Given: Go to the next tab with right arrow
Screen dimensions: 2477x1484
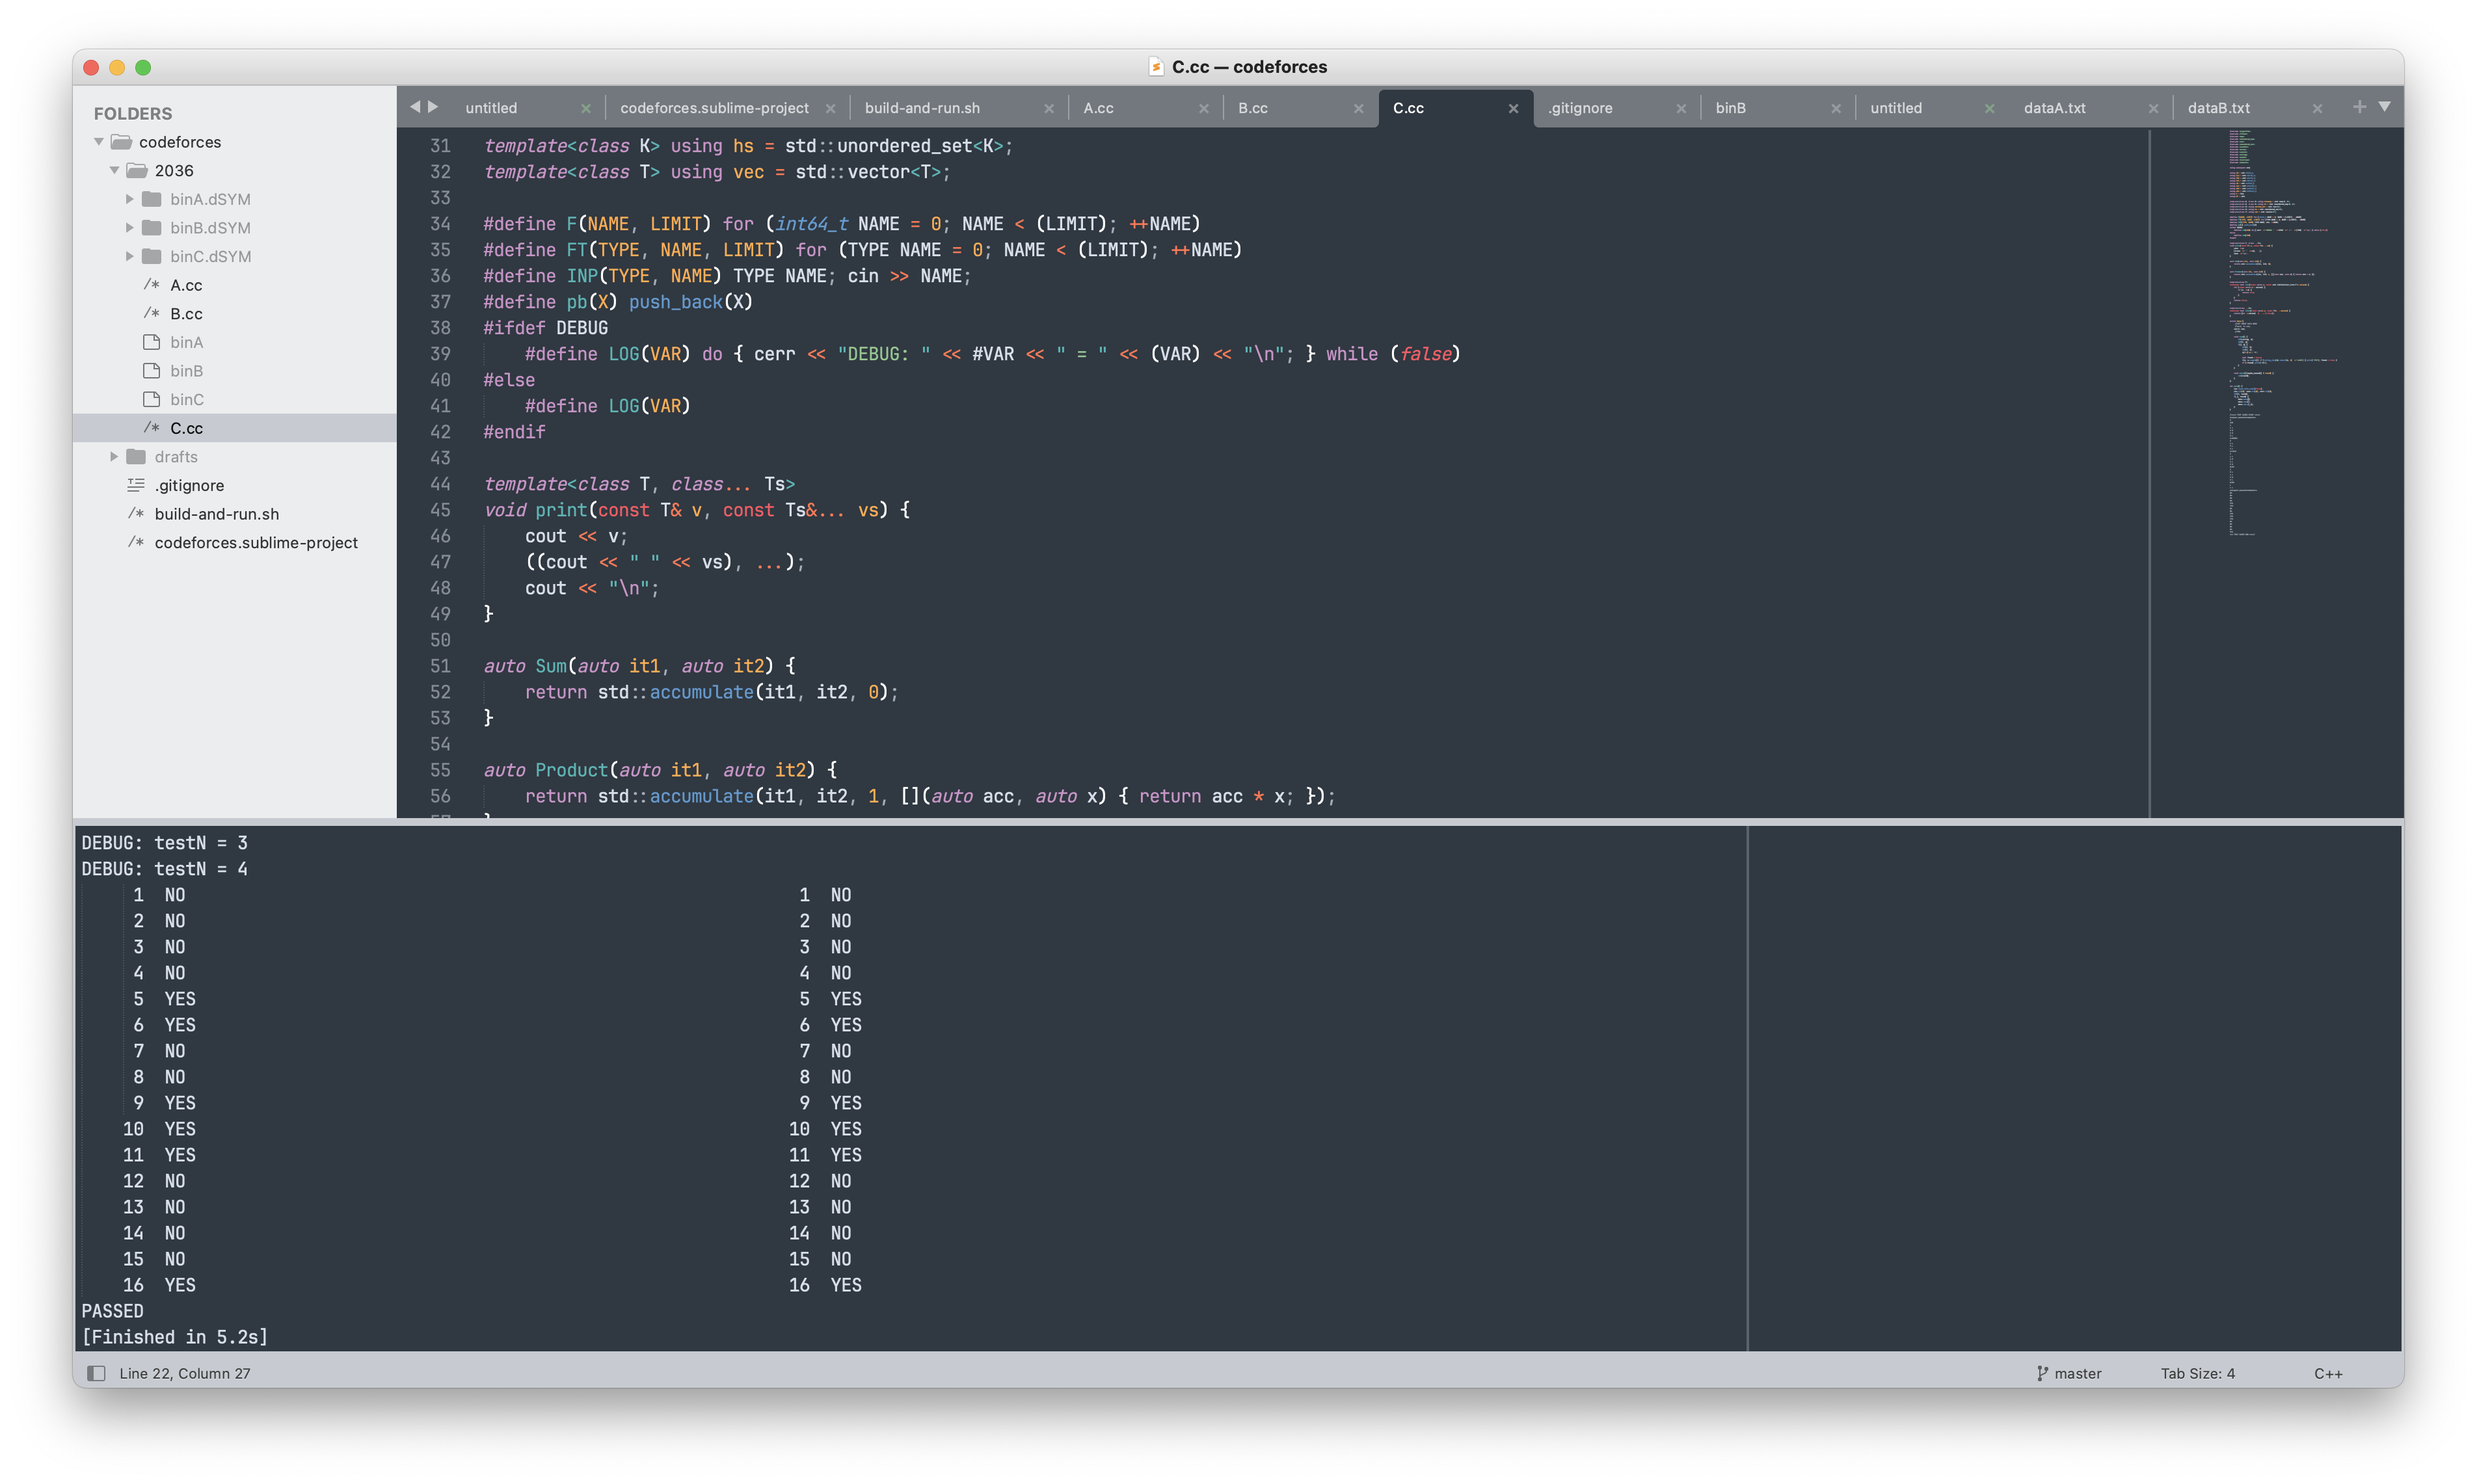Looking at the screenshot, I should (x=433, y=107).
